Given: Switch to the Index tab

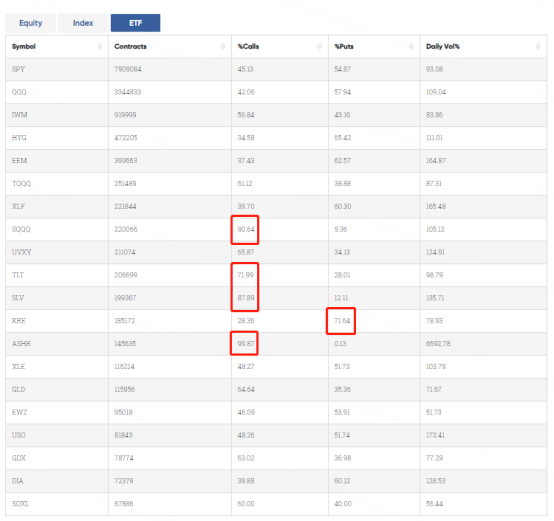Looking at the screenshot, I should click(x=83, y=23).
